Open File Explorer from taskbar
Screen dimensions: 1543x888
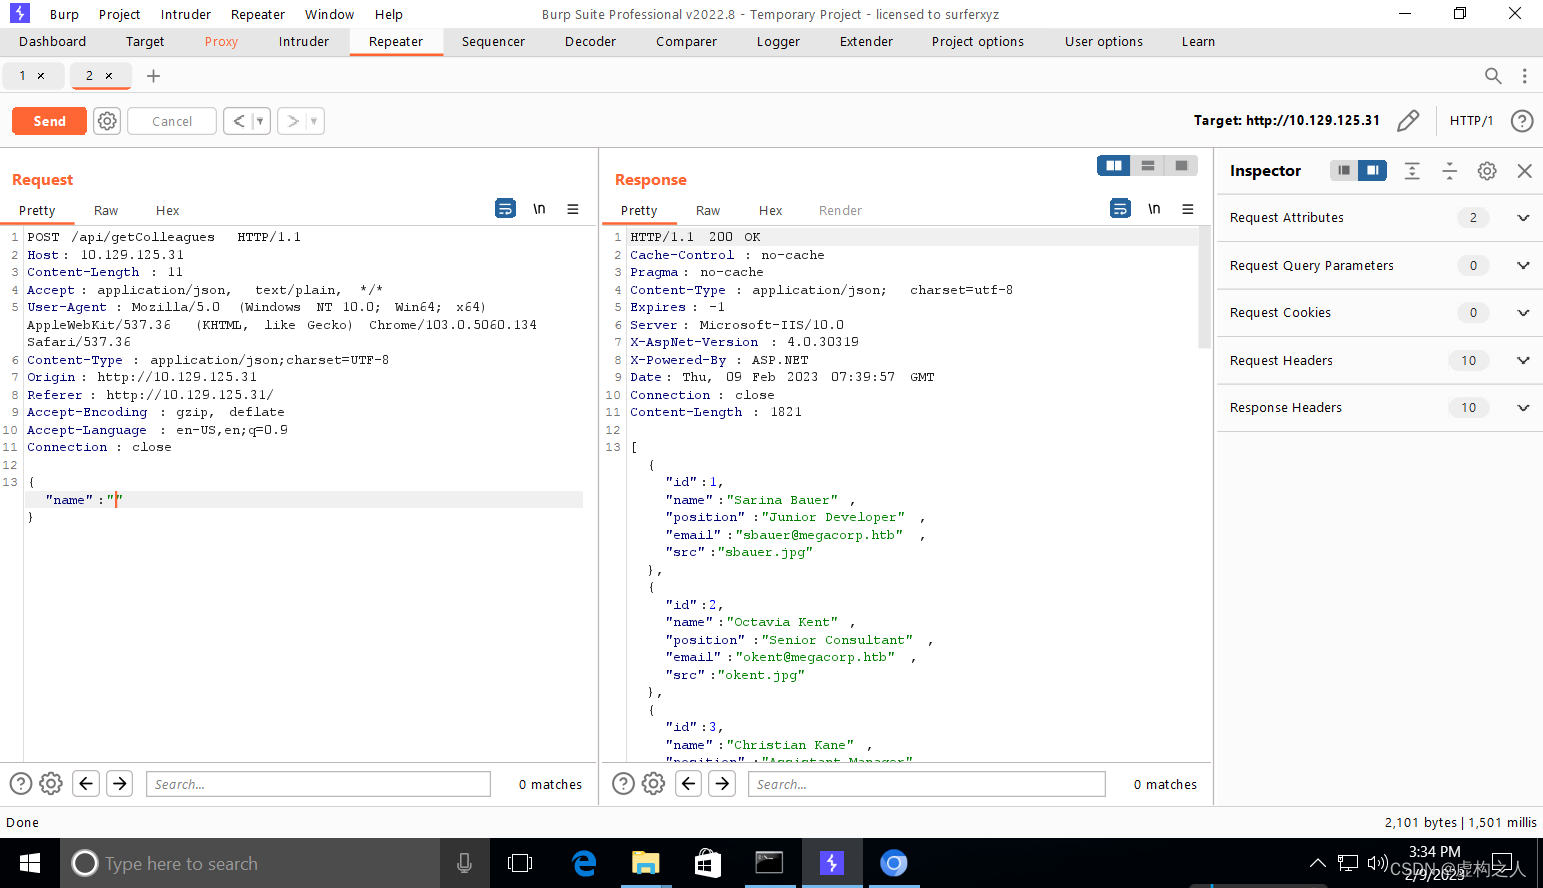pos(646,863)
